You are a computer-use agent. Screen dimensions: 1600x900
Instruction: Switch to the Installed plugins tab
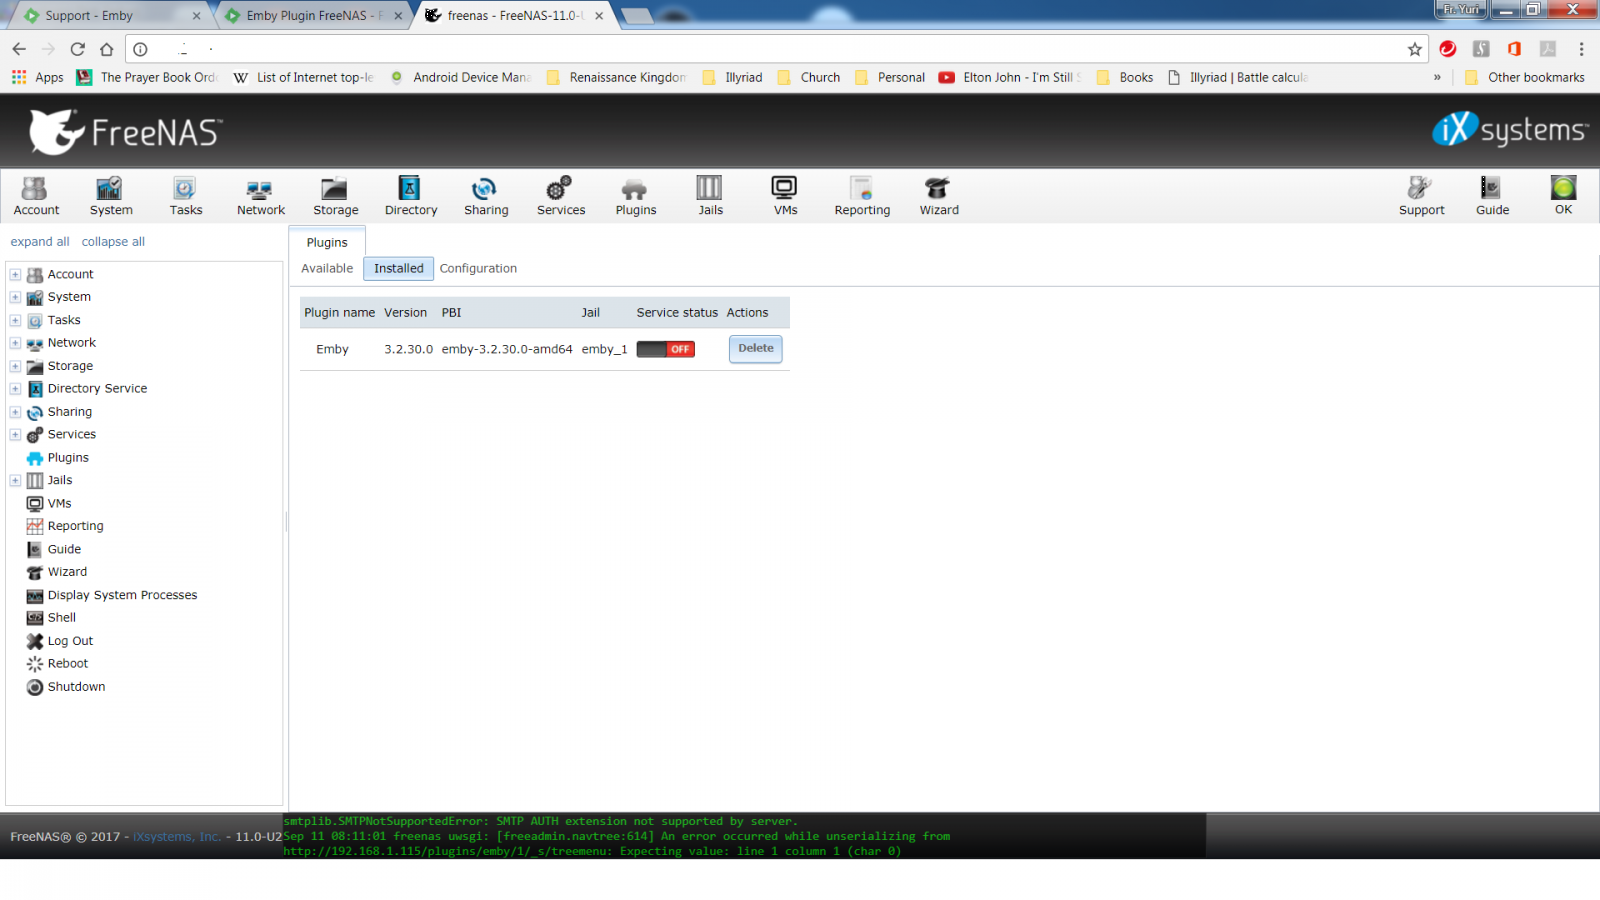398,268
